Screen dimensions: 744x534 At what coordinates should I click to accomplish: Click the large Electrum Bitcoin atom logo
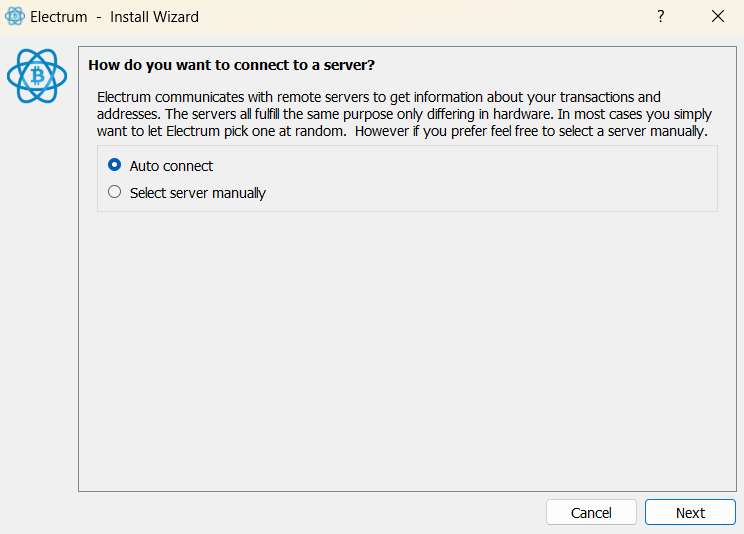[x=37, y=76]
